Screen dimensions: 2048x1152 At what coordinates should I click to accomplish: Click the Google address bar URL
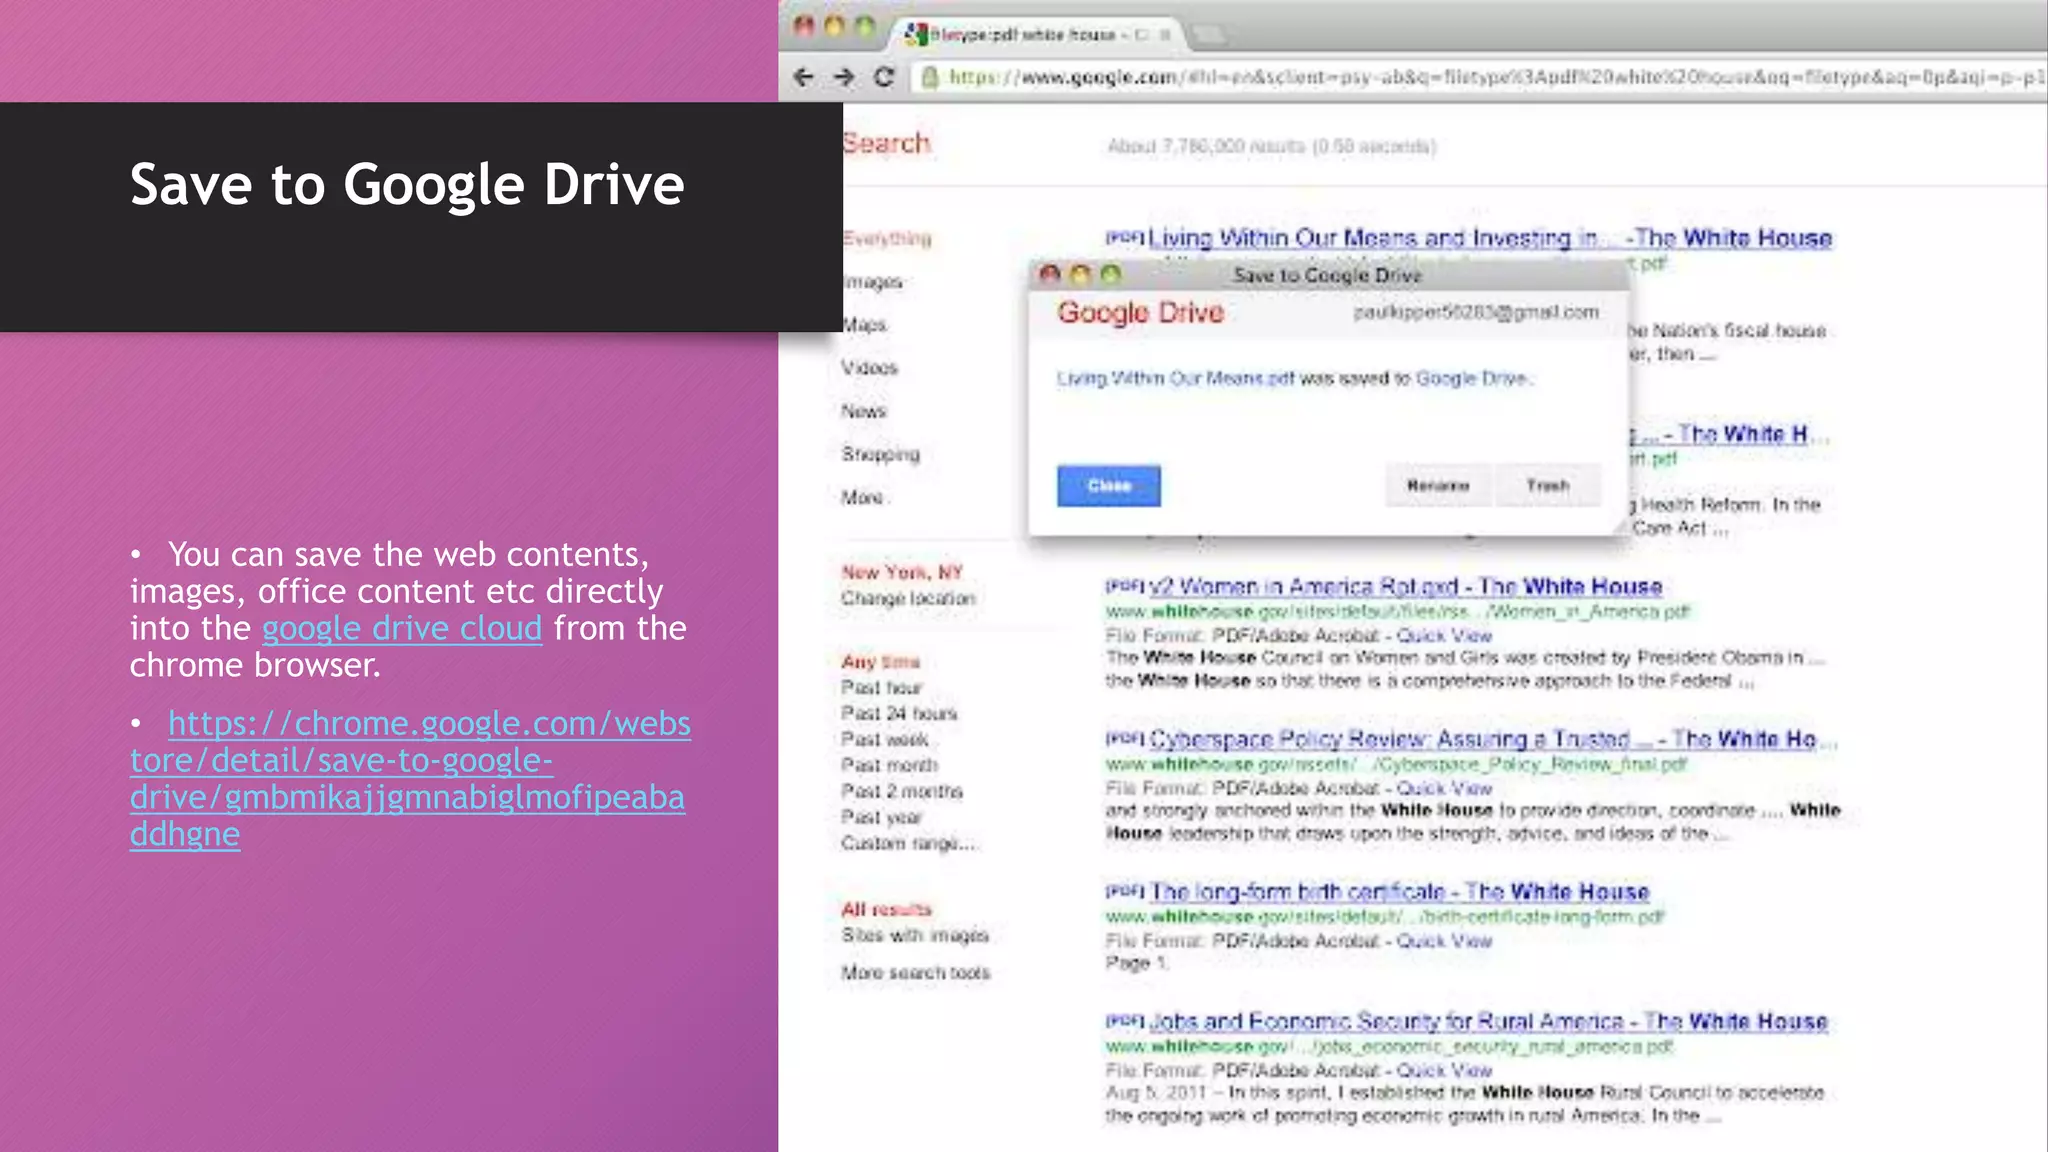[1495, 77]
